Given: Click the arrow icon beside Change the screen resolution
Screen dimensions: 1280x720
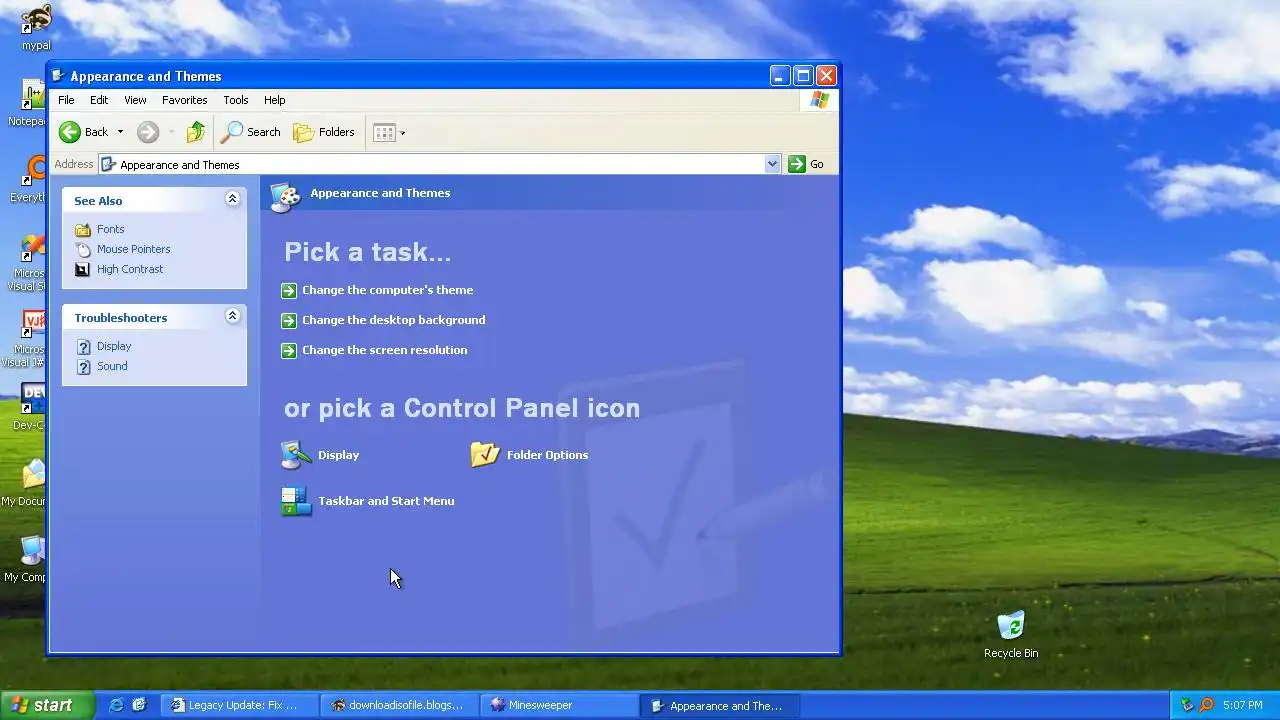Looking at the screenshot, I should 289,350.
